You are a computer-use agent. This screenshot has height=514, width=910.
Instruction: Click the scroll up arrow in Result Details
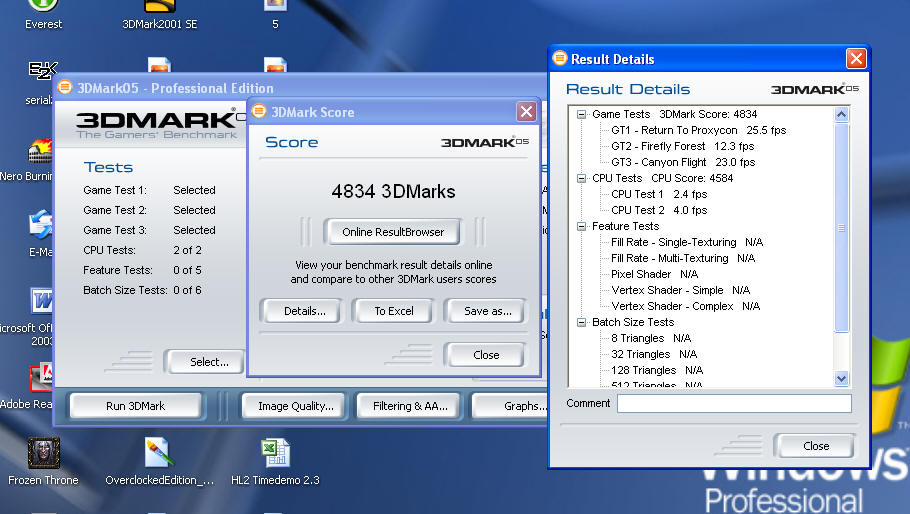842,114
